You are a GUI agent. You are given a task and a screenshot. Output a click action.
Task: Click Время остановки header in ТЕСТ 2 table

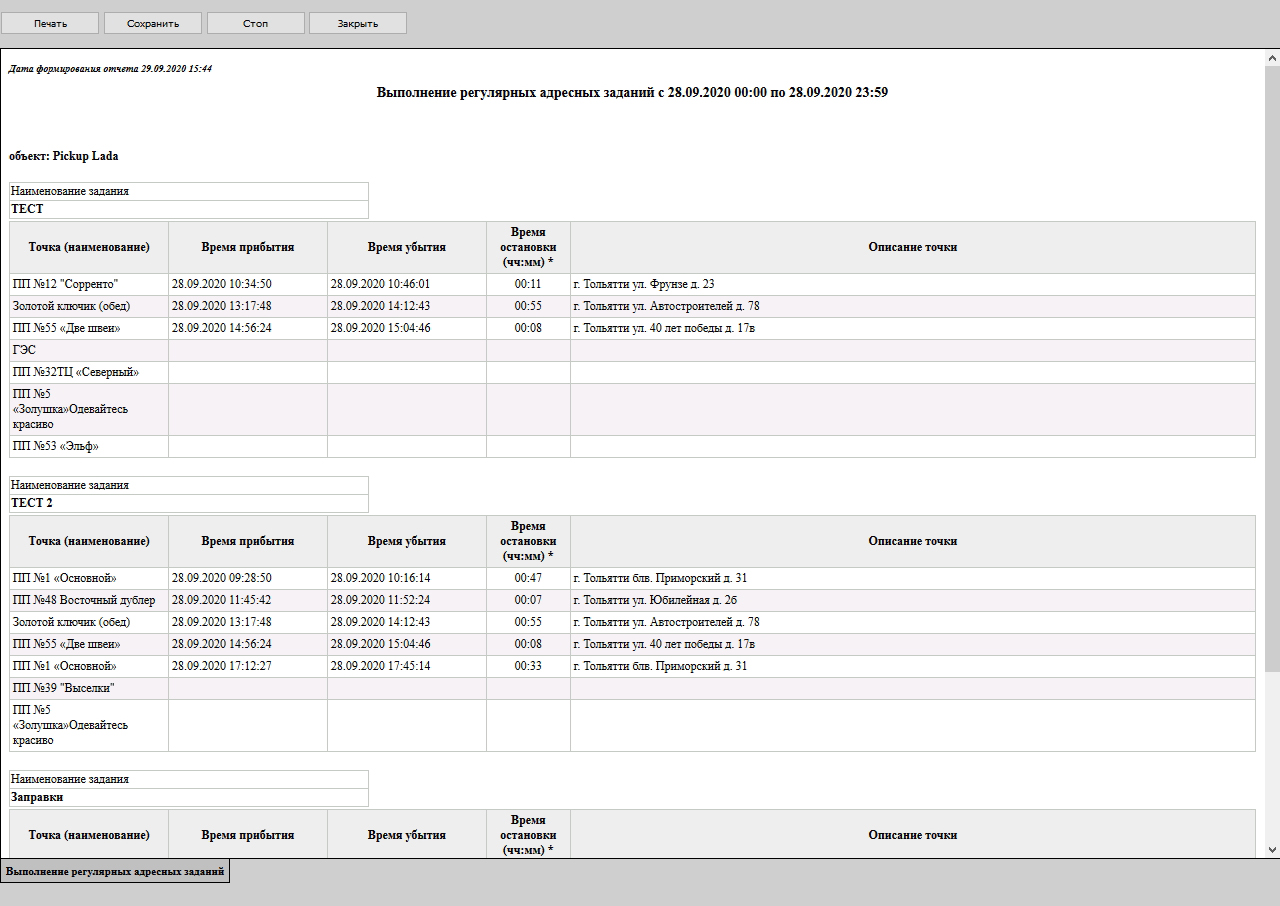click(x=528, y=541)
